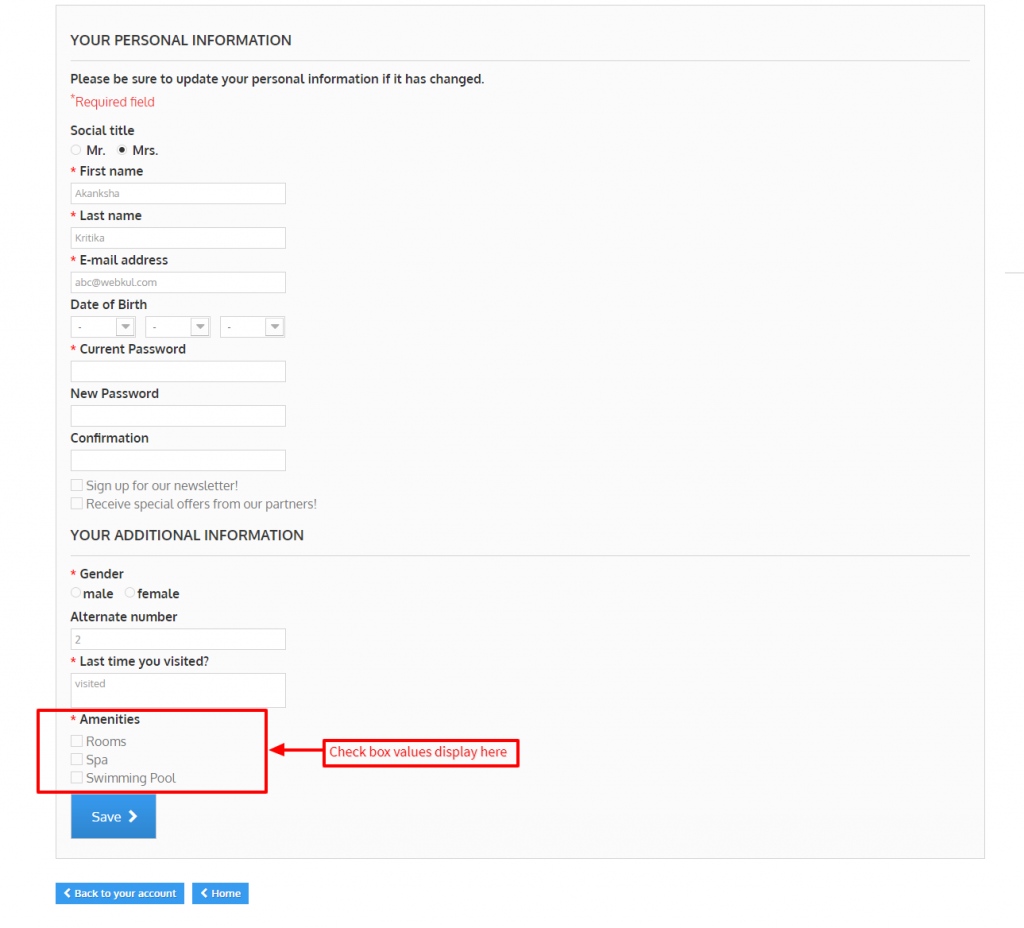Screen dimensions: 1024x928
Task: Go Back to your account
Action: (x=120, y=893)
